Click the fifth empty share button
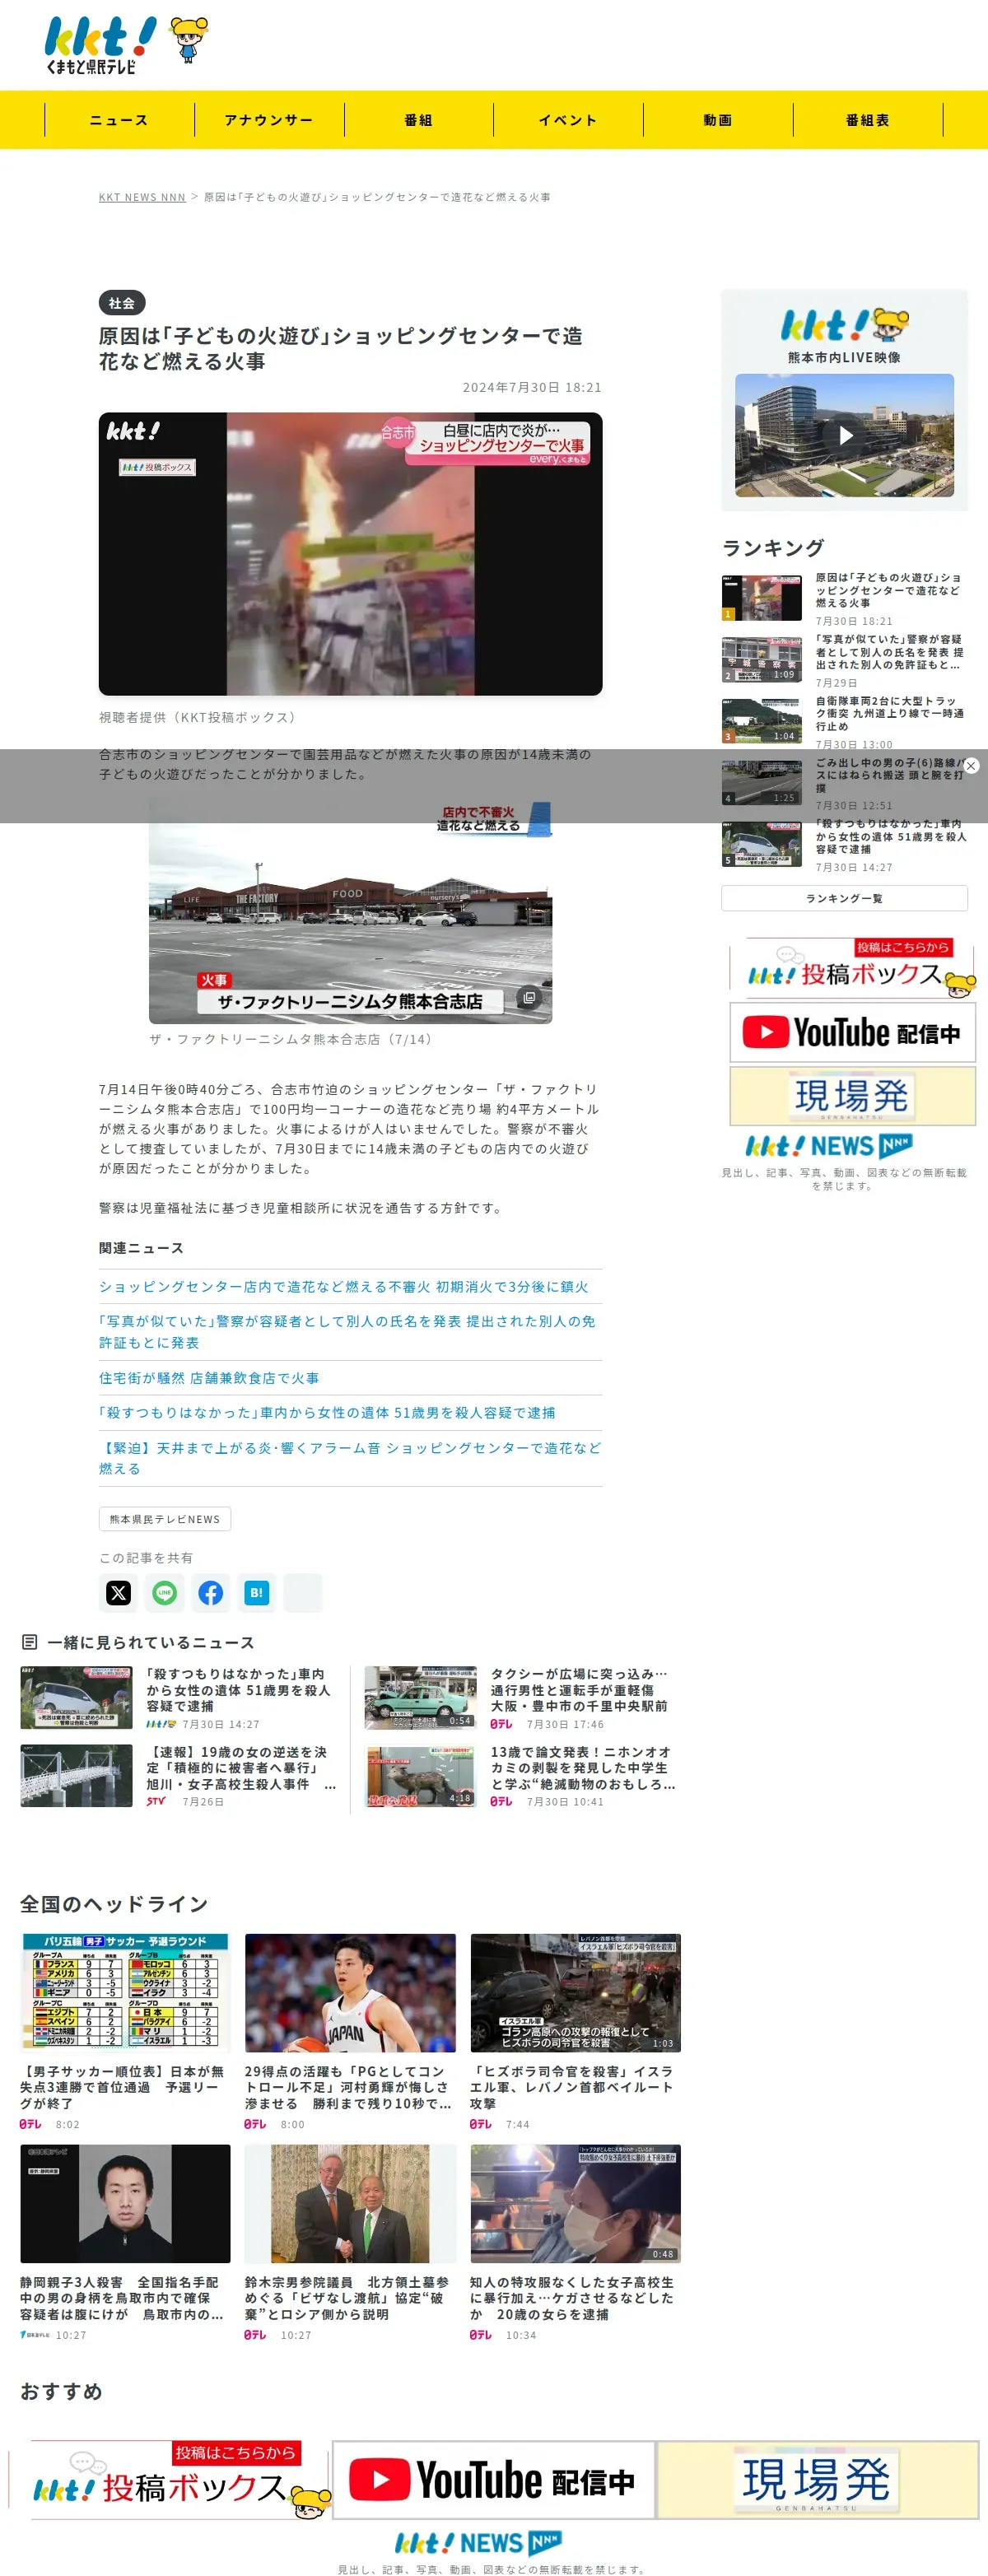Screen dimensions: 988x2576 point(303,1592)
